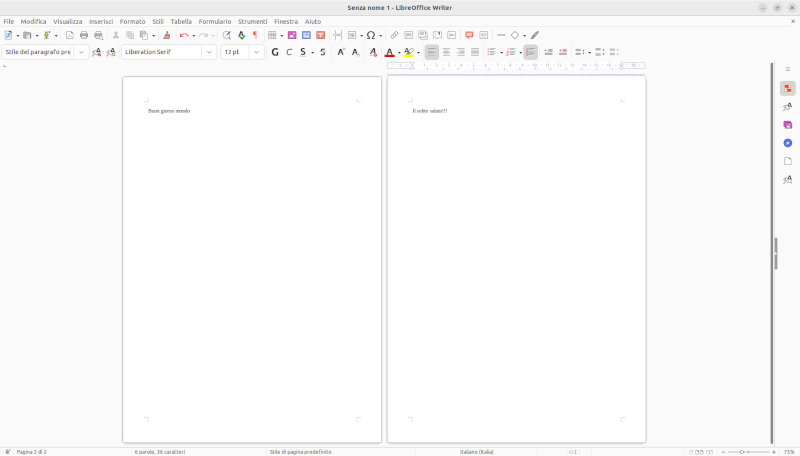Insert a comment using toolbar icon
800x456 pixels.
click(x=469, y=35)
